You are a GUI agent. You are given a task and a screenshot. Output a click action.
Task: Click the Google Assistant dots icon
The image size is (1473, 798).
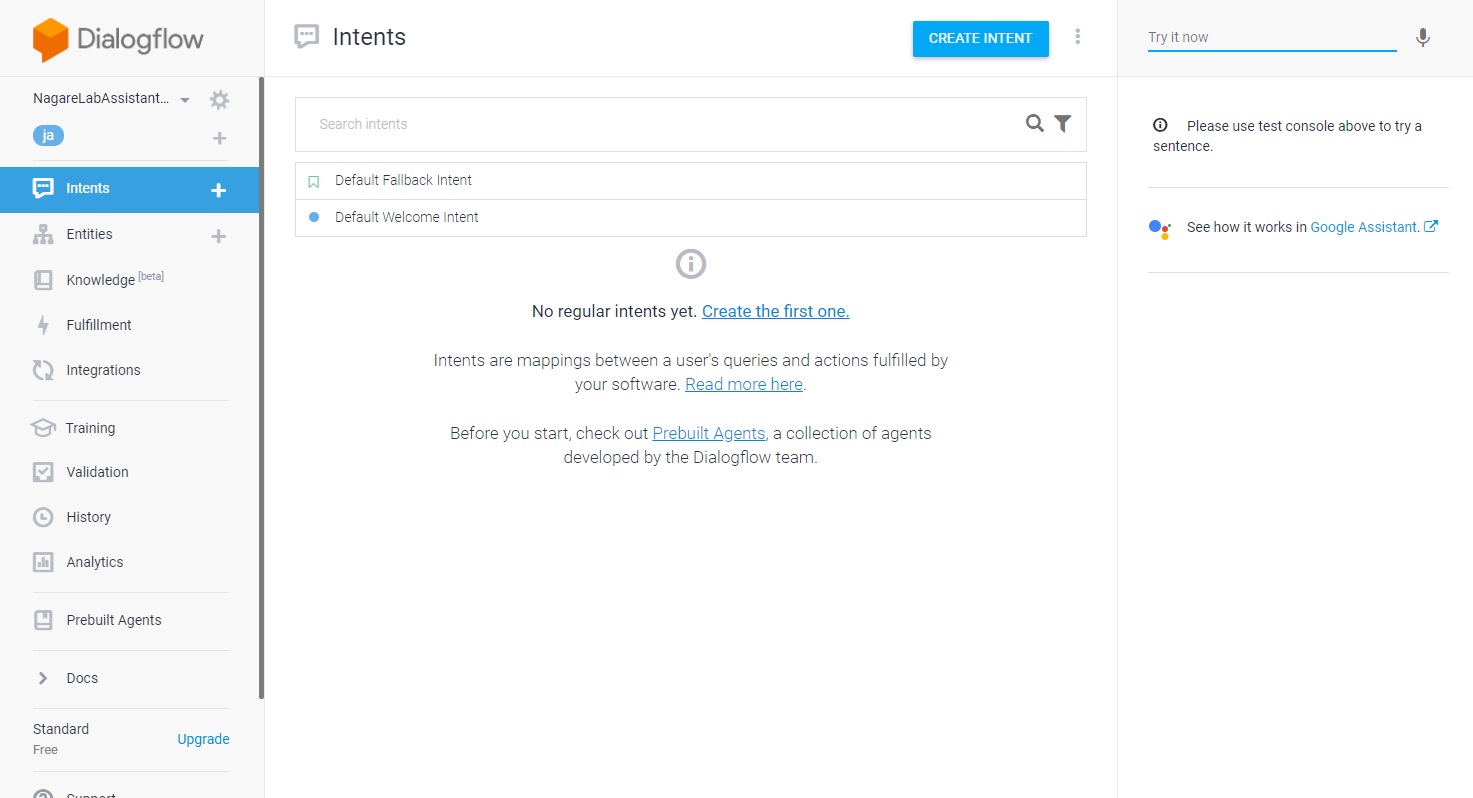coord(1159,229)
